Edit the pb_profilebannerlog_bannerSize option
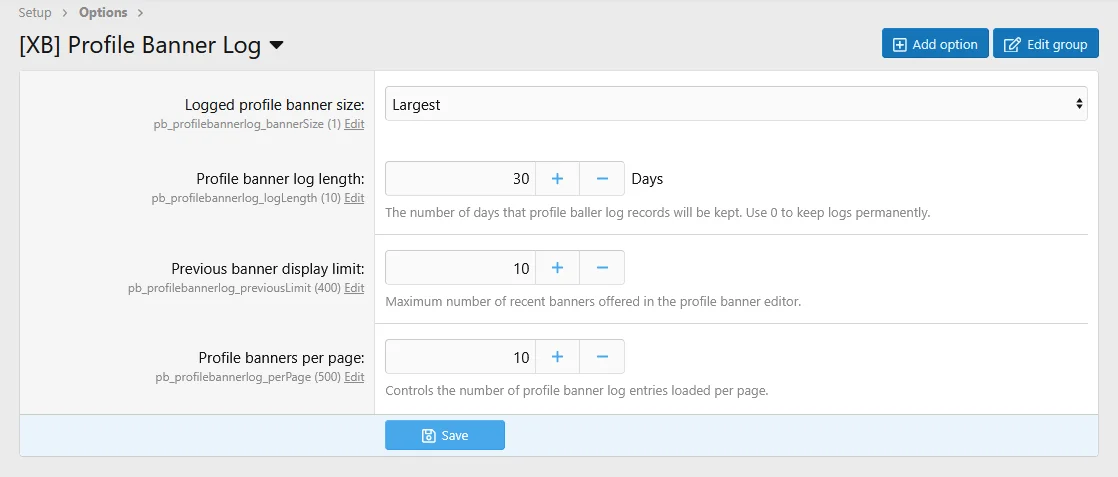Screen dimensions: 1118x477 pyautogui.click(x=354, y=124)
